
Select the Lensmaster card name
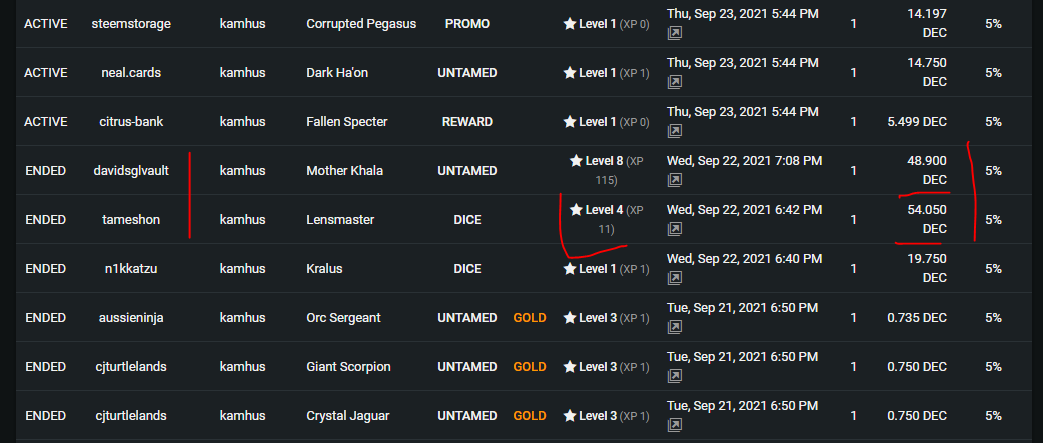[340, 220]
